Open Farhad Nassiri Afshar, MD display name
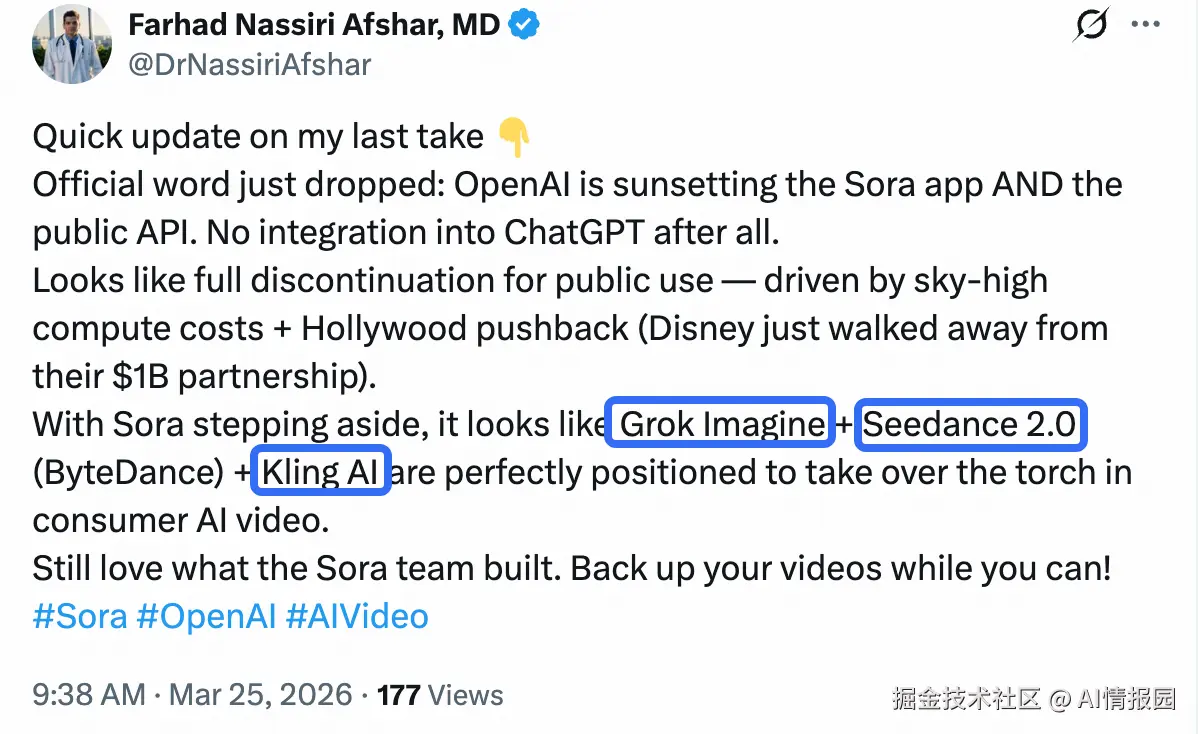Screen dimensions: 1198x734 point(314,25)
